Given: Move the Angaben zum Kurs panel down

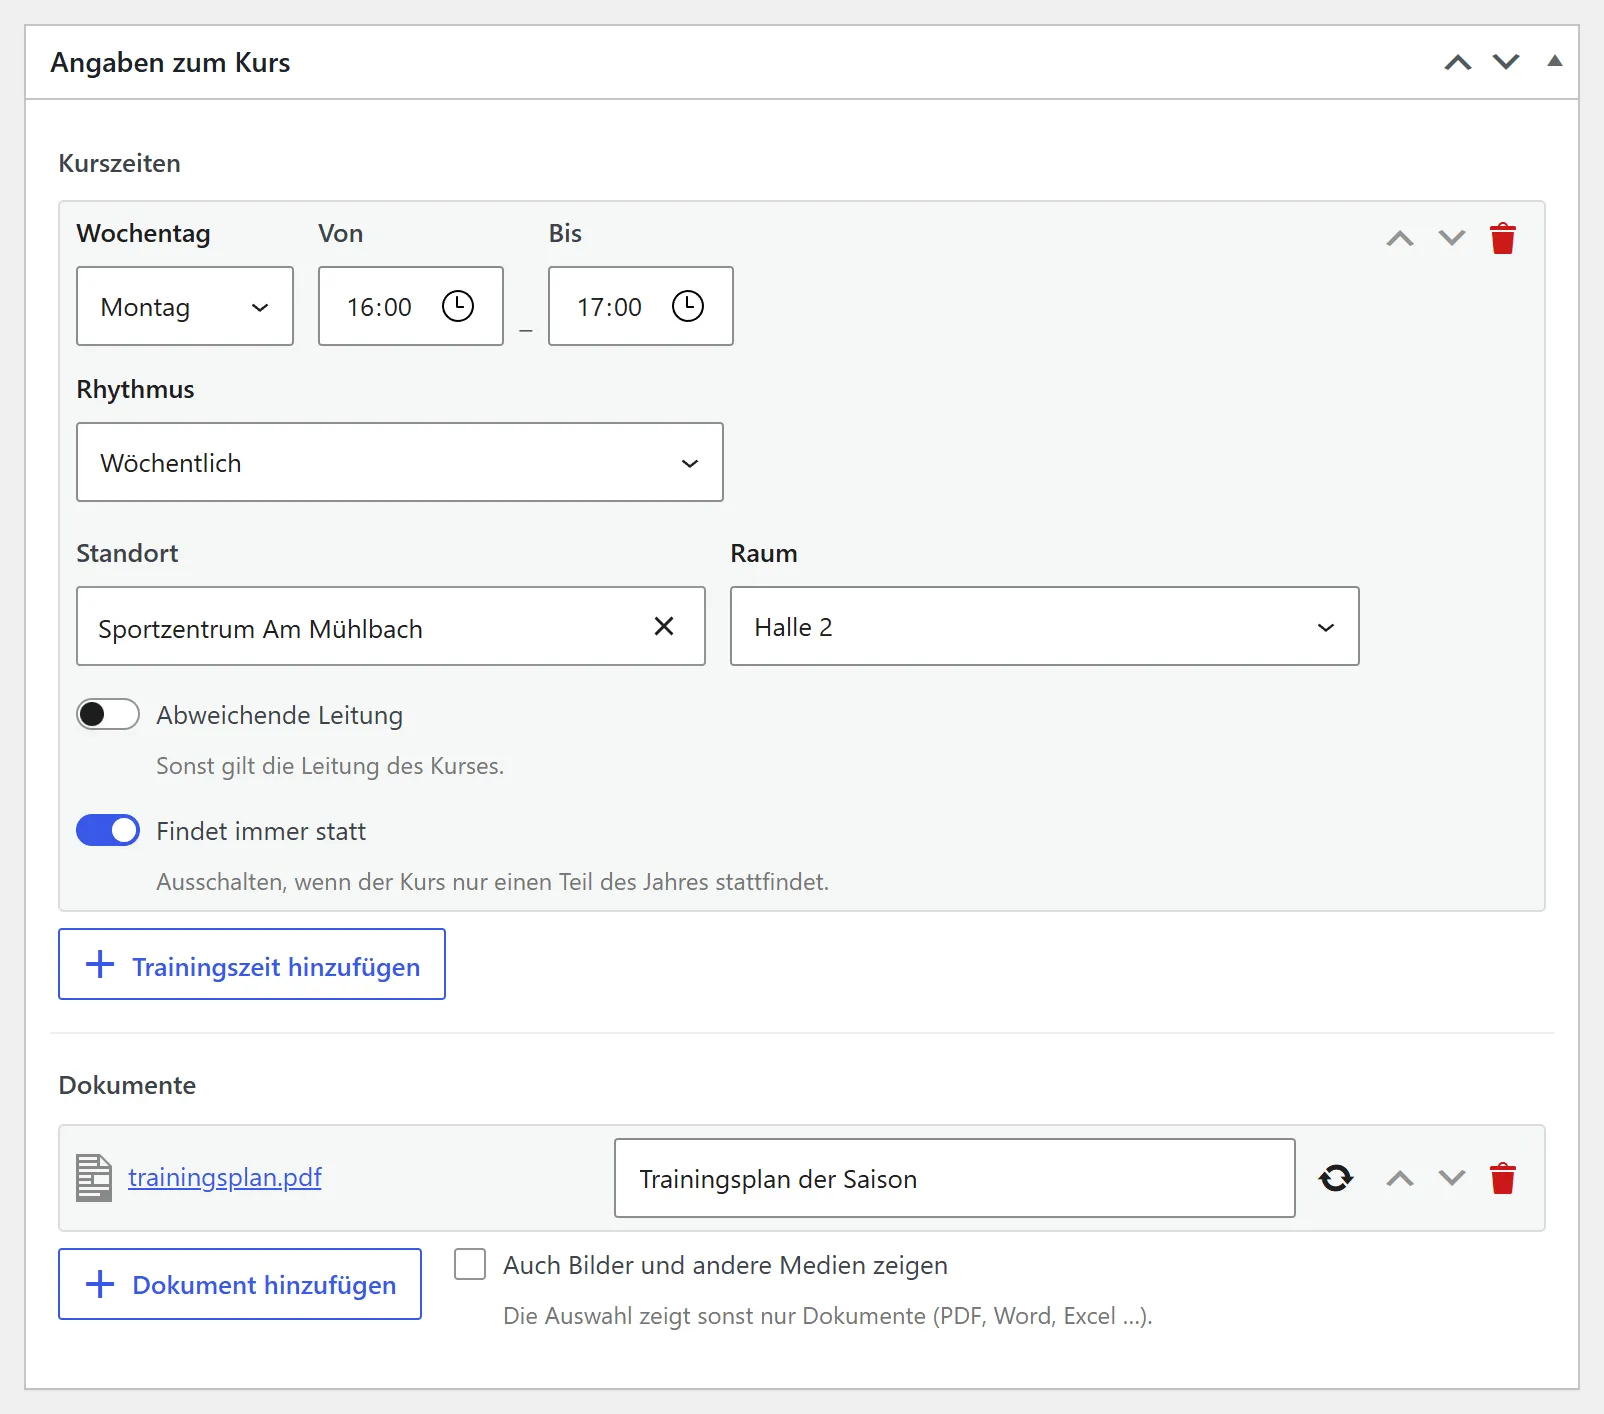Looking at the screenshot, I should pos(1506,63).
